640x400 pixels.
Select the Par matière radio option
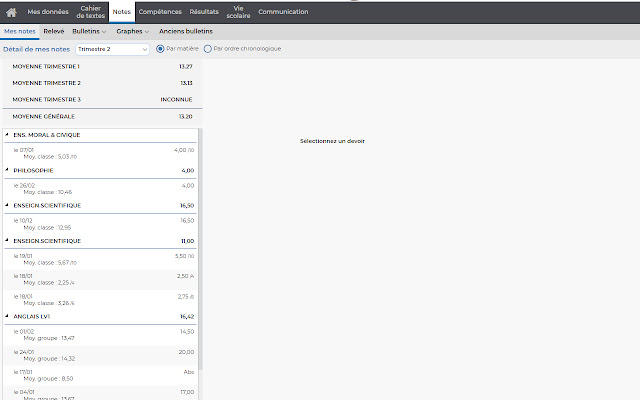(x=160, y=49)
